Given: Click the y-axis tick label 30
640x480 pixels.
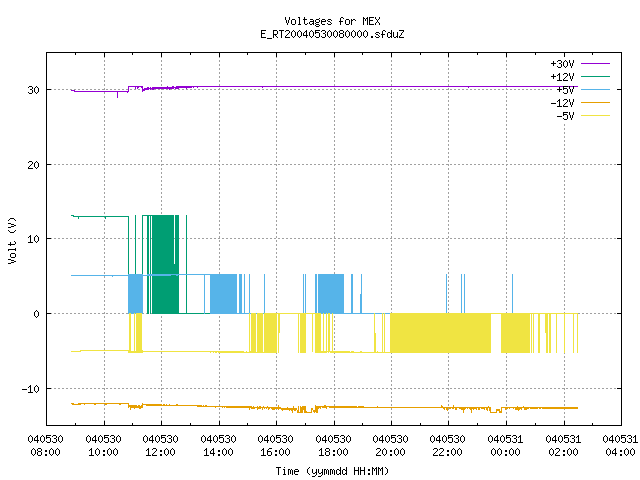Looking at the screenshot, I should (33, 90).
